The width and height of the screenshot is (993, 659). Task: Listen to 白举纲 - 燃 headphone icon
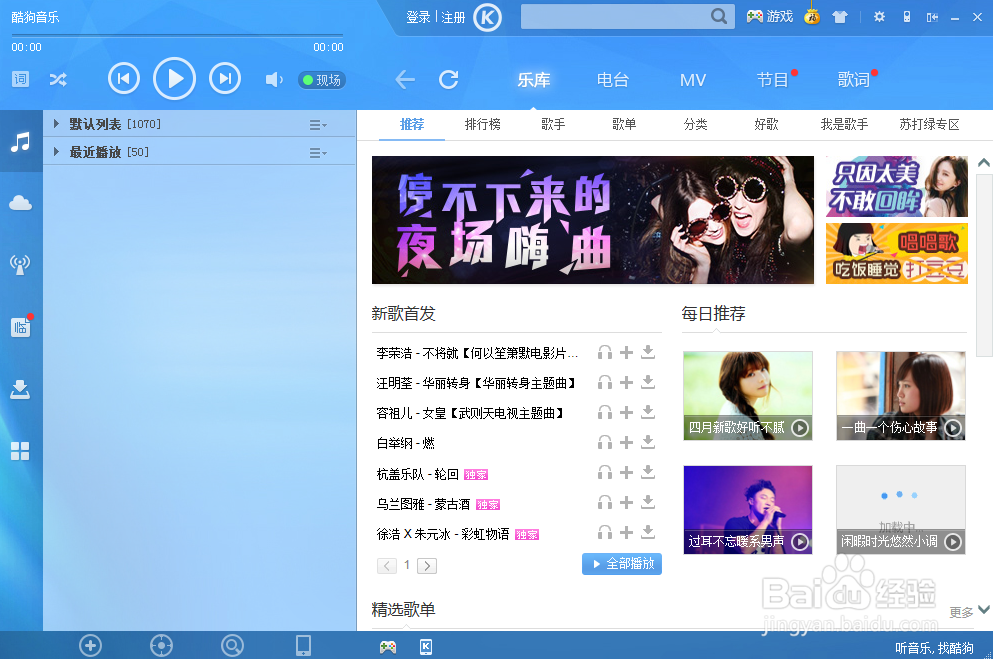pos(605,442)
